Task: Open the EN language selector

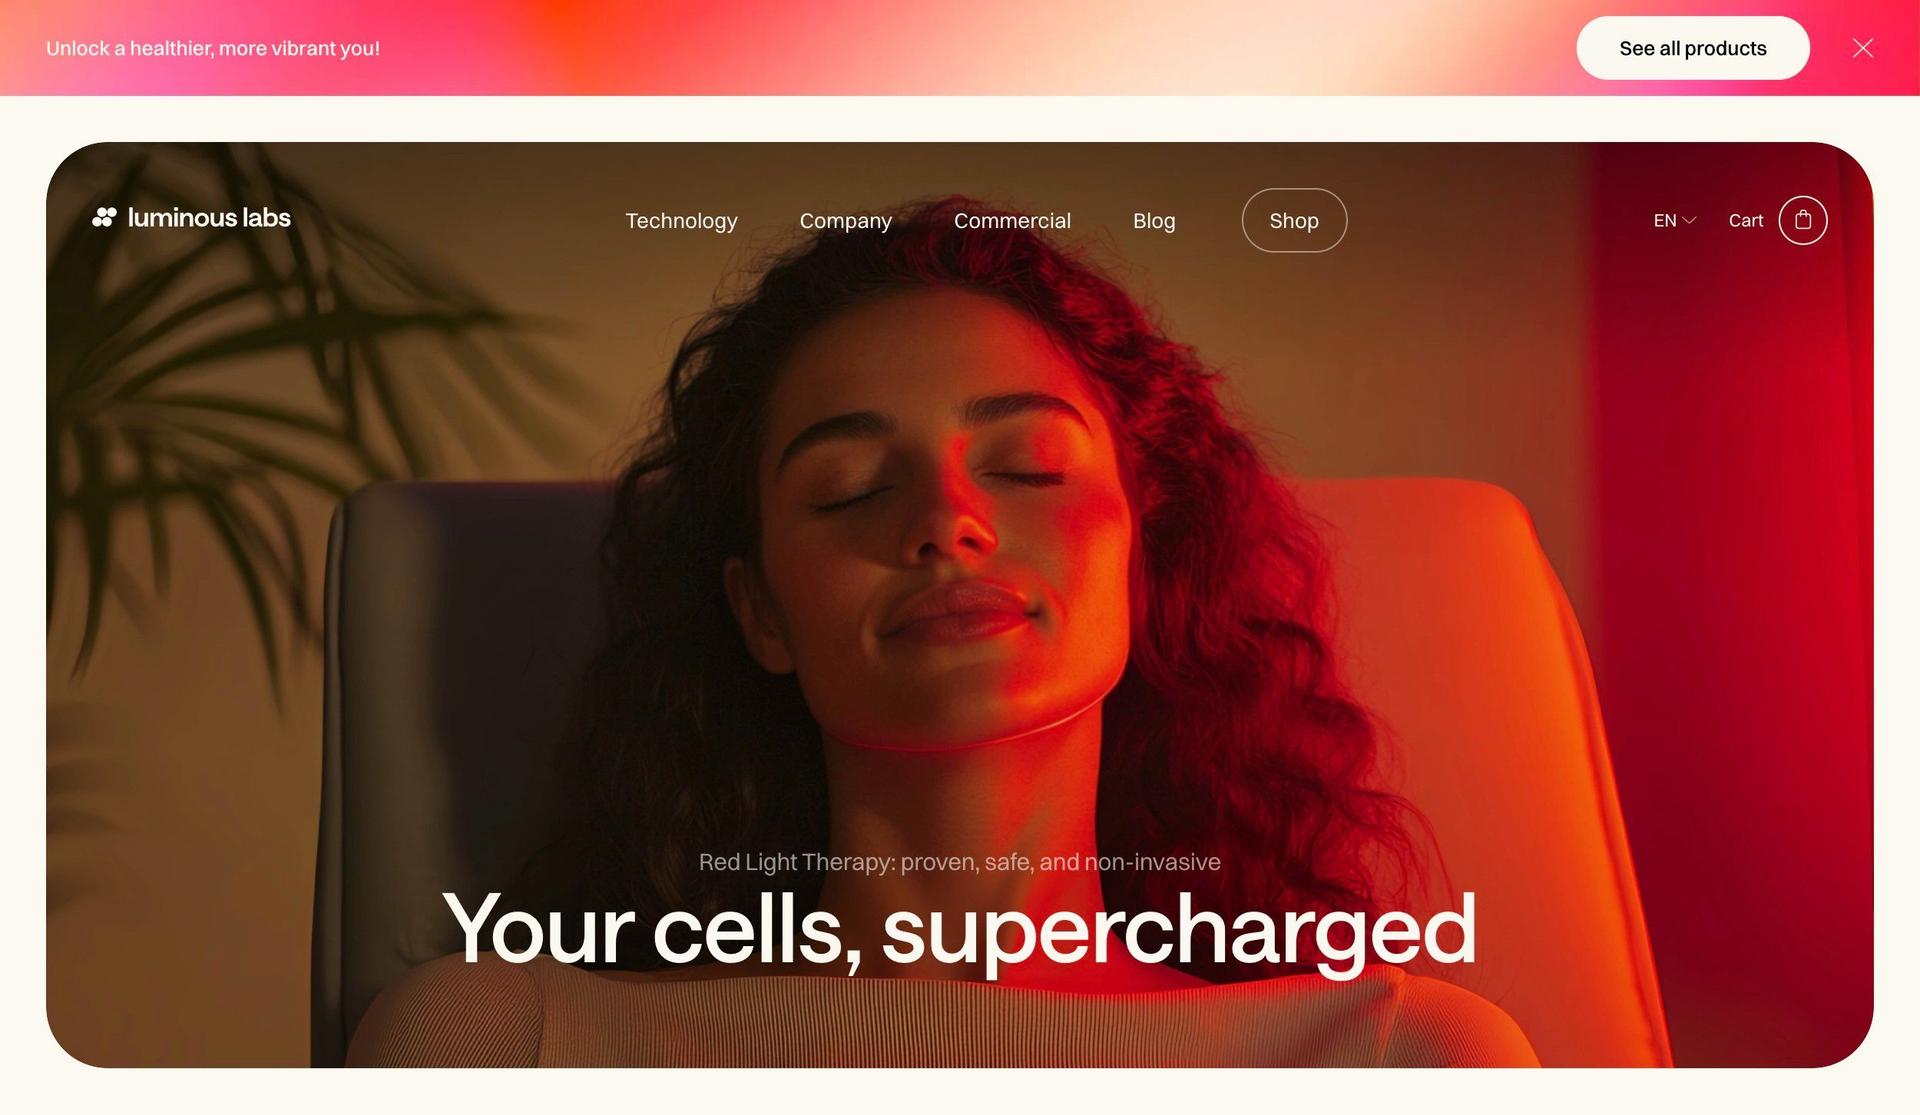Action: pyautogui.click(x=1674, y=221)
